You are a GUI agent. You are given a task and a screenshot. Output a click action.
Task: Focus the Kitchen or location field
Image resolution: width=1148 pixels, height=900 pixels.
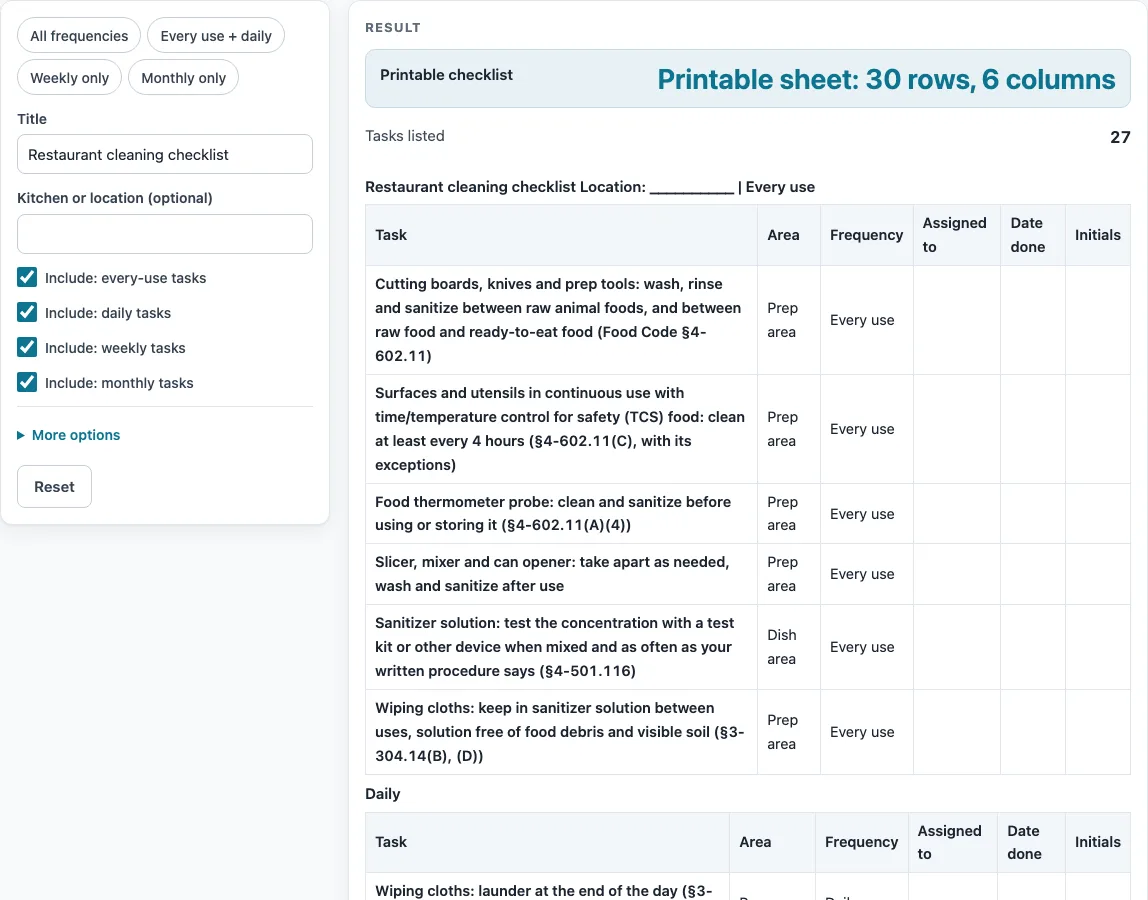(x=165, y=234)
